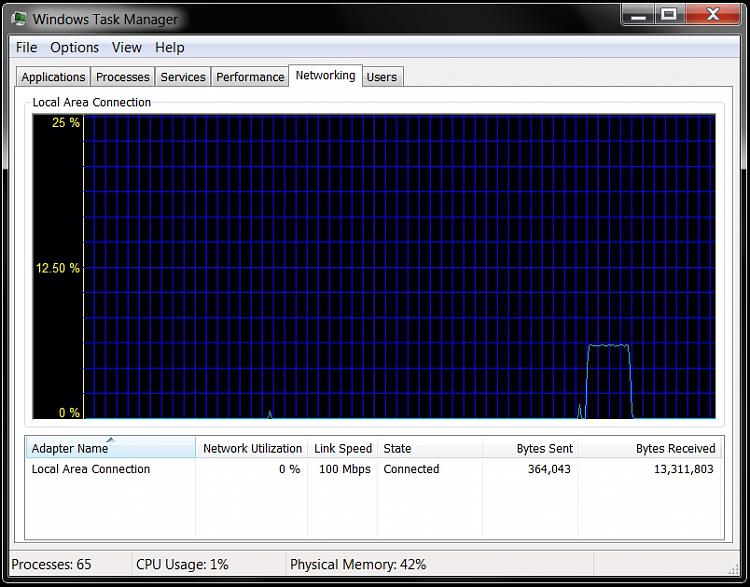
Task: Switch to the Services tab
Action: click(183, 77)
